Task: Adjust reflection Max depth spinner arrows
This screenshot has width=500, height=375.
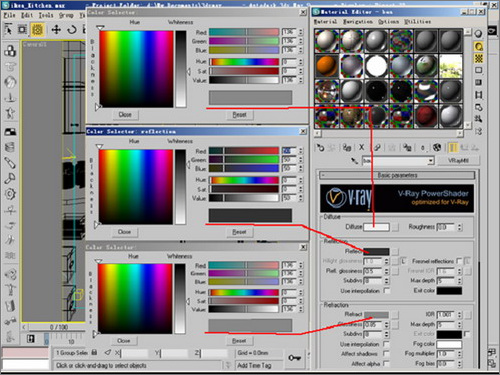Action: click(x=460, y=281)
